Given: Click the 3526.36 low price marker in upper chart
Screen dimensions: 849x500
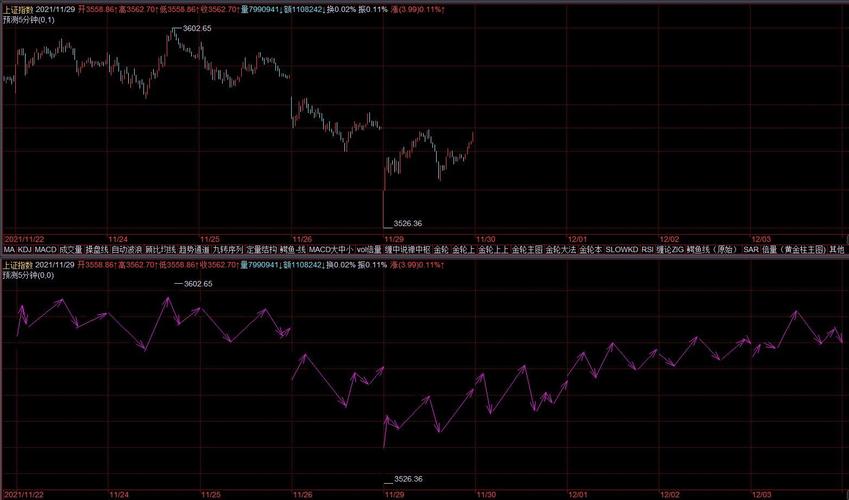Looking at the screenshot, I should [408, 223].
